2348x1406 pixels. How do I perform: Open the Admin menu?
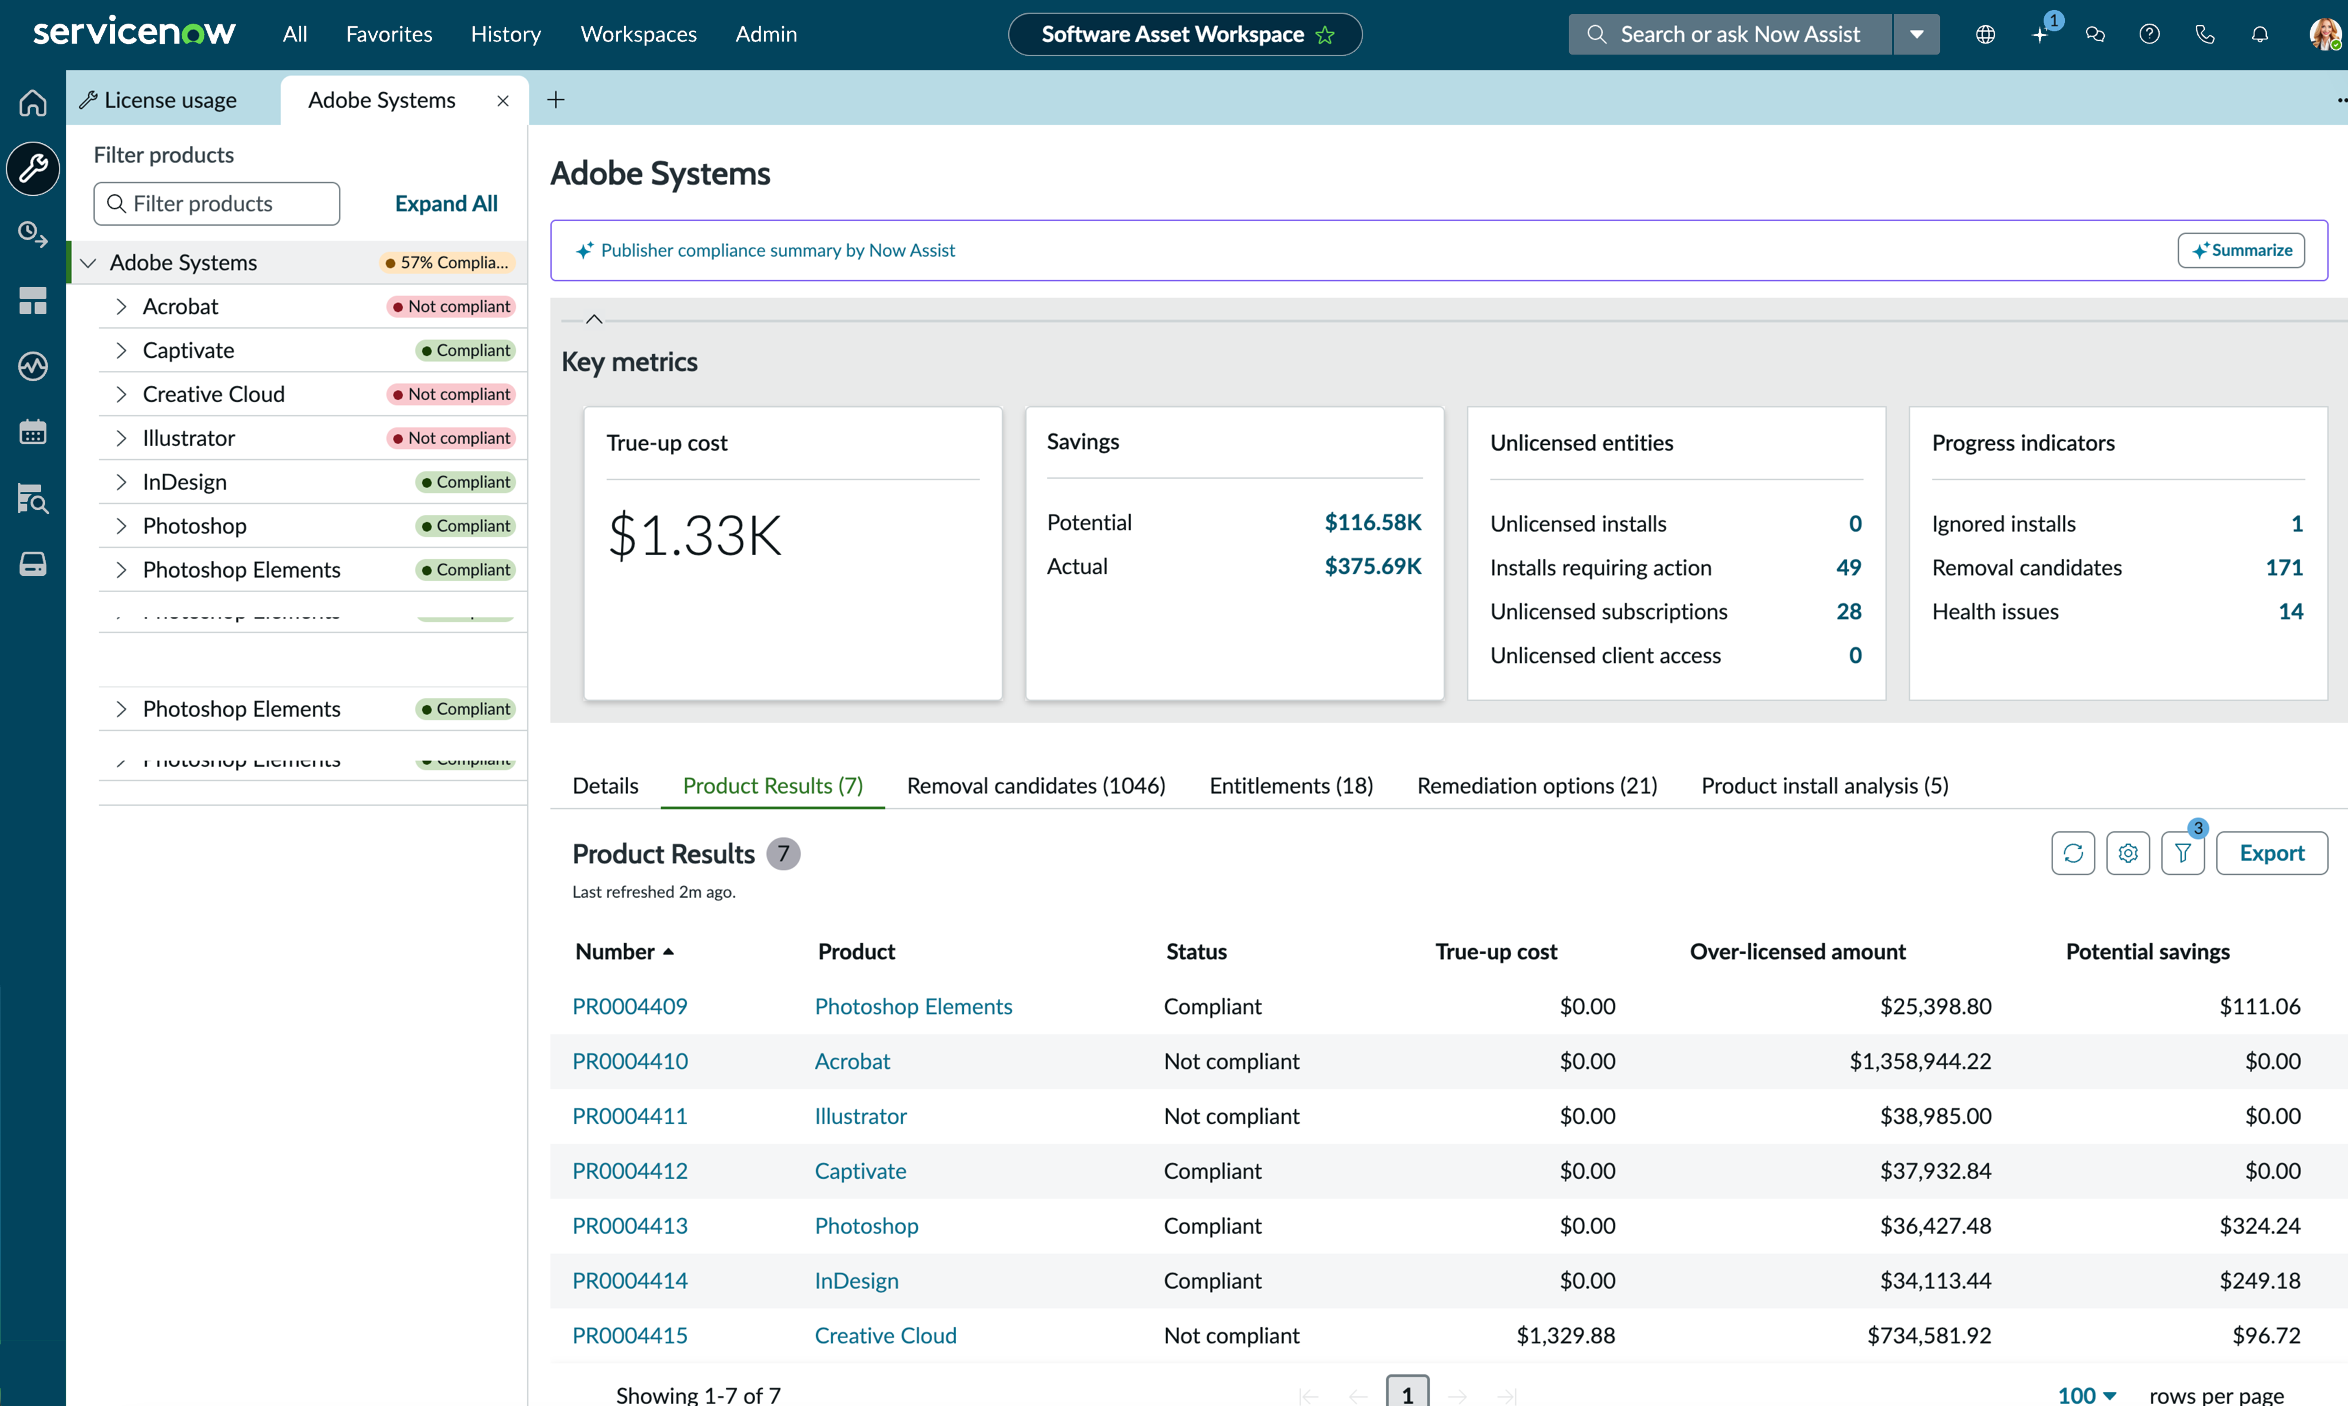(x=766, y=34)
